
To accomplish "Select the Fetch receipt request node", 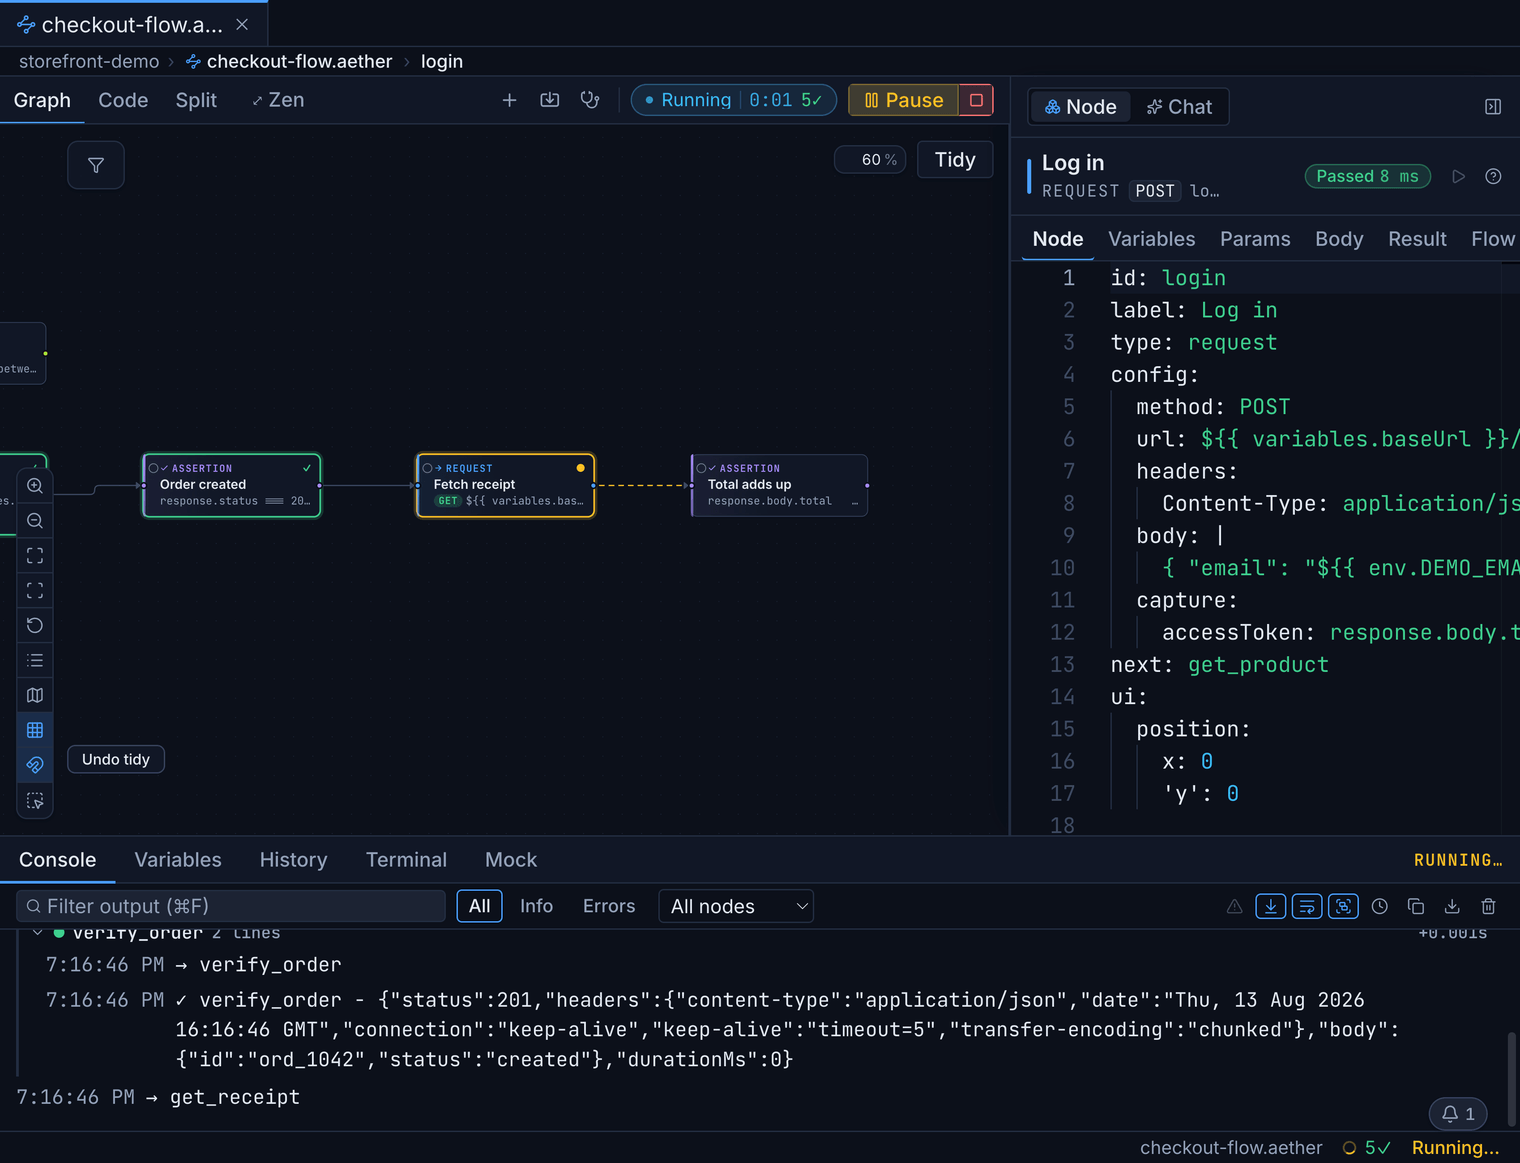I will pyautogui.click(x=506, y=486).
